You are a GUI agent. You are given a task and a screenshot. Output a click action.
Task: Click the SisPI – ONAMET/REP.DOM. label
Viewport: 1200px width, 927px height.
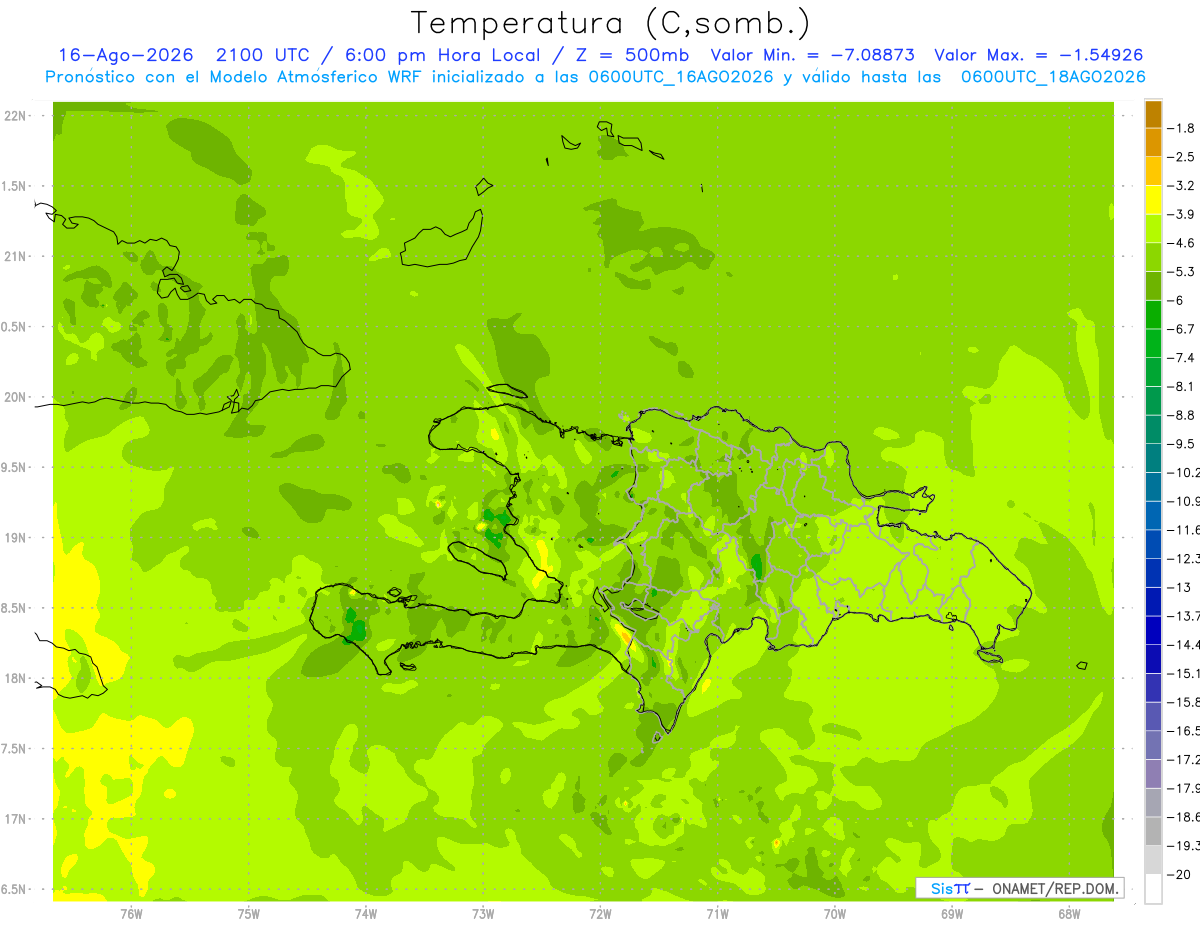[x=1019, y=888]
